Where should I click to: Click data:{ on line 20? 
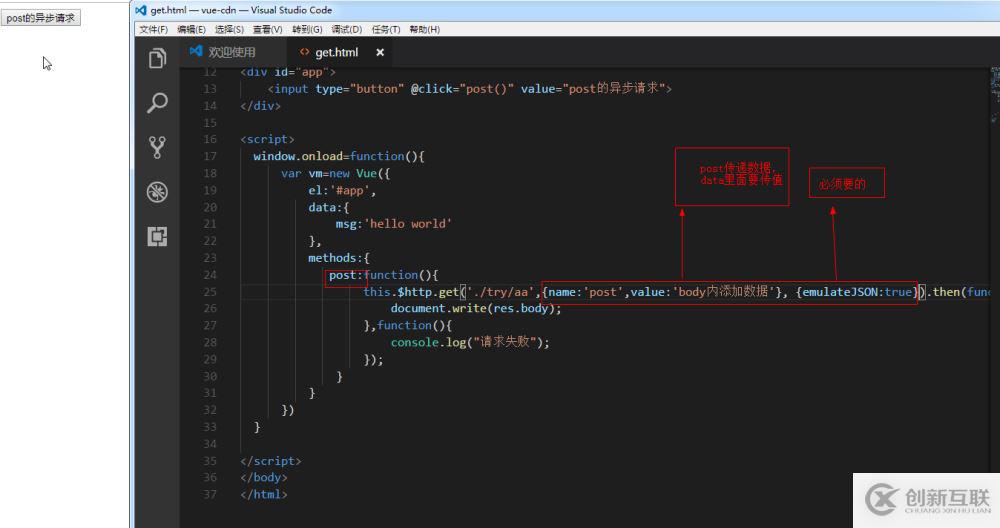(x=328, y=207)
